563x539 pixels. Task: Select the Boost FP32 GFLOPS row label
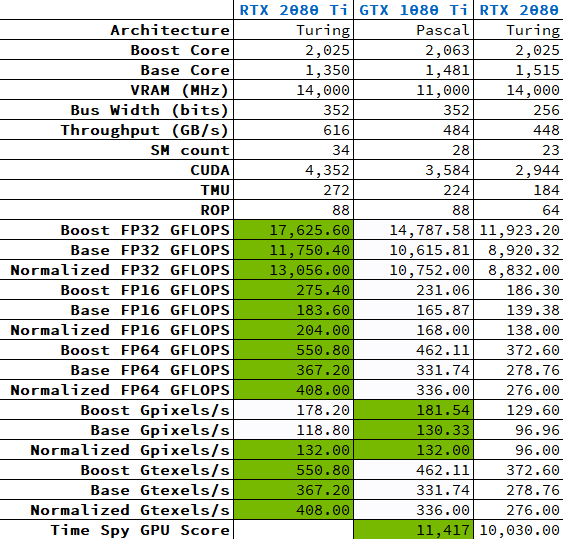coord(145,230)
